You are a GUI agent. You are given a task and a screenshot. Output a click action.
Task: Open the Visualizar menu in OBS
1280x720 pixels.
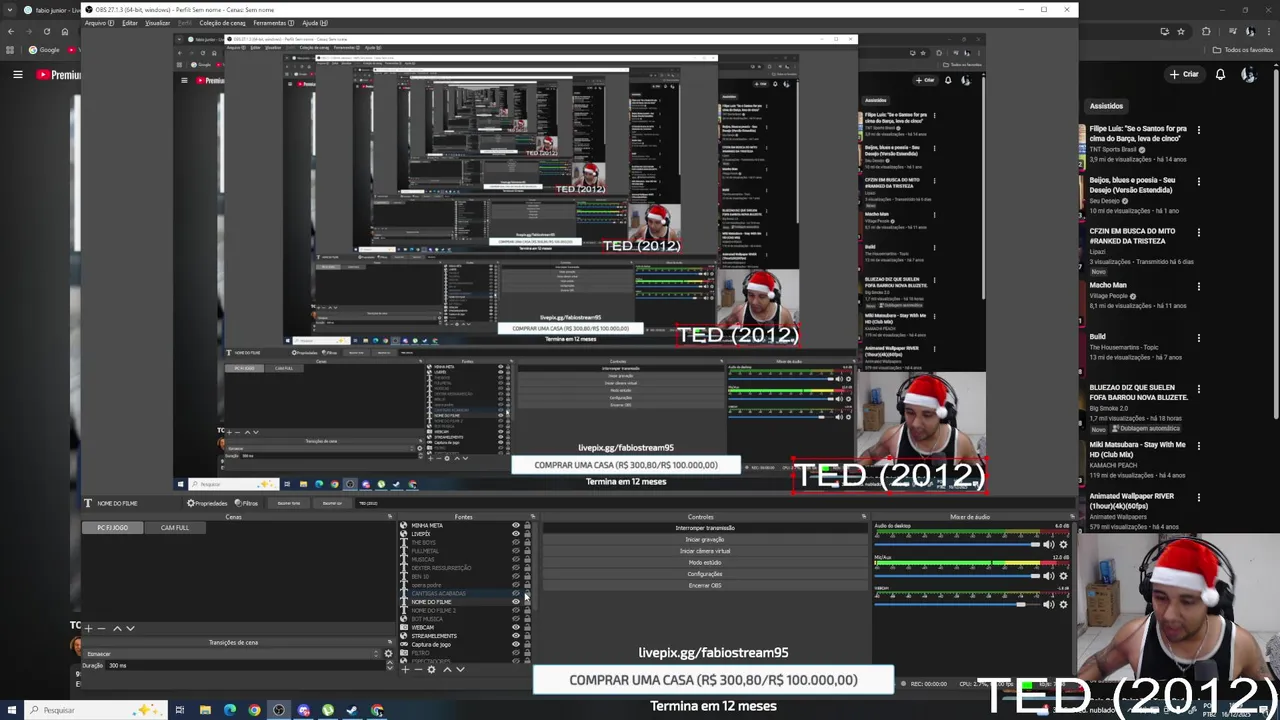[157, 22]
